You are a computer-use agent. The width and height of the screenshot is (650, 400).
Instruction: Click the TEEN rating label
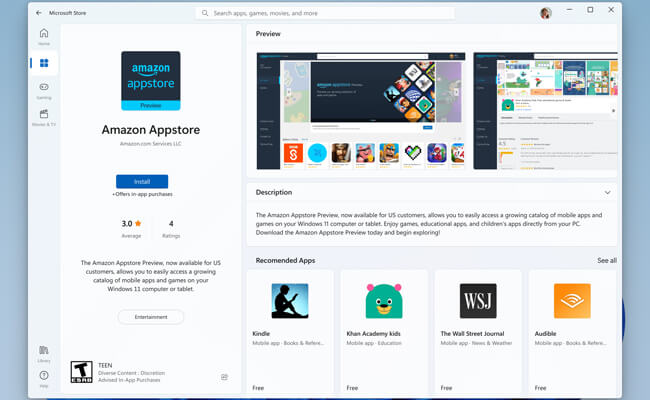coord(105,365)
